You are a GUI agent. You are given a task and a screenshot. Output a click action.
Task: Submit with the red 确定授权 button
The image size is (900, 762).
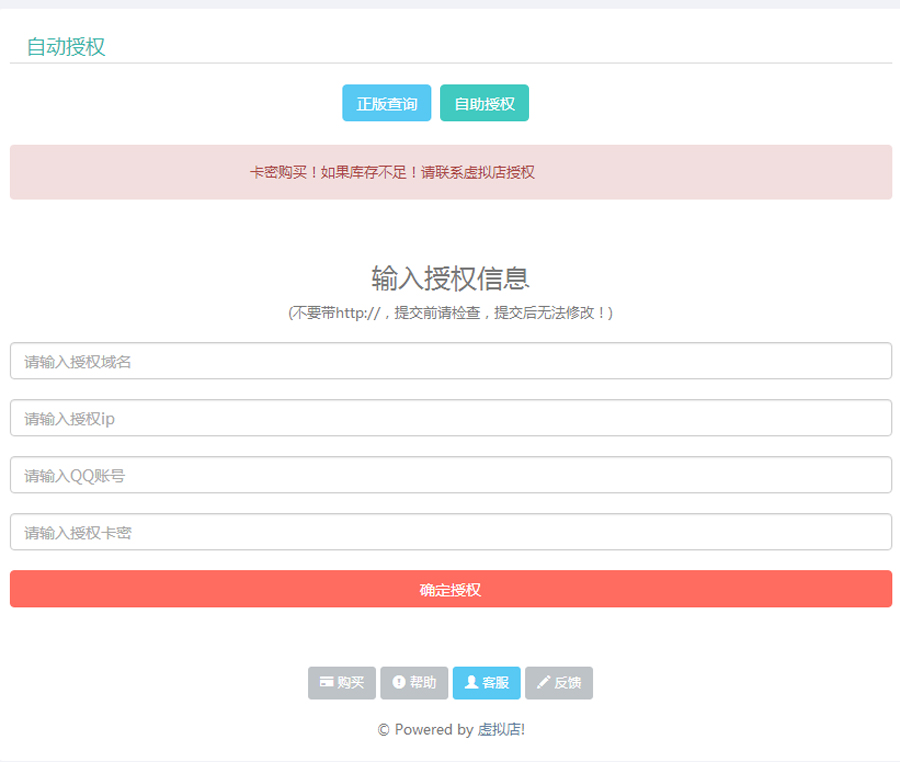[x=450, y=589]
